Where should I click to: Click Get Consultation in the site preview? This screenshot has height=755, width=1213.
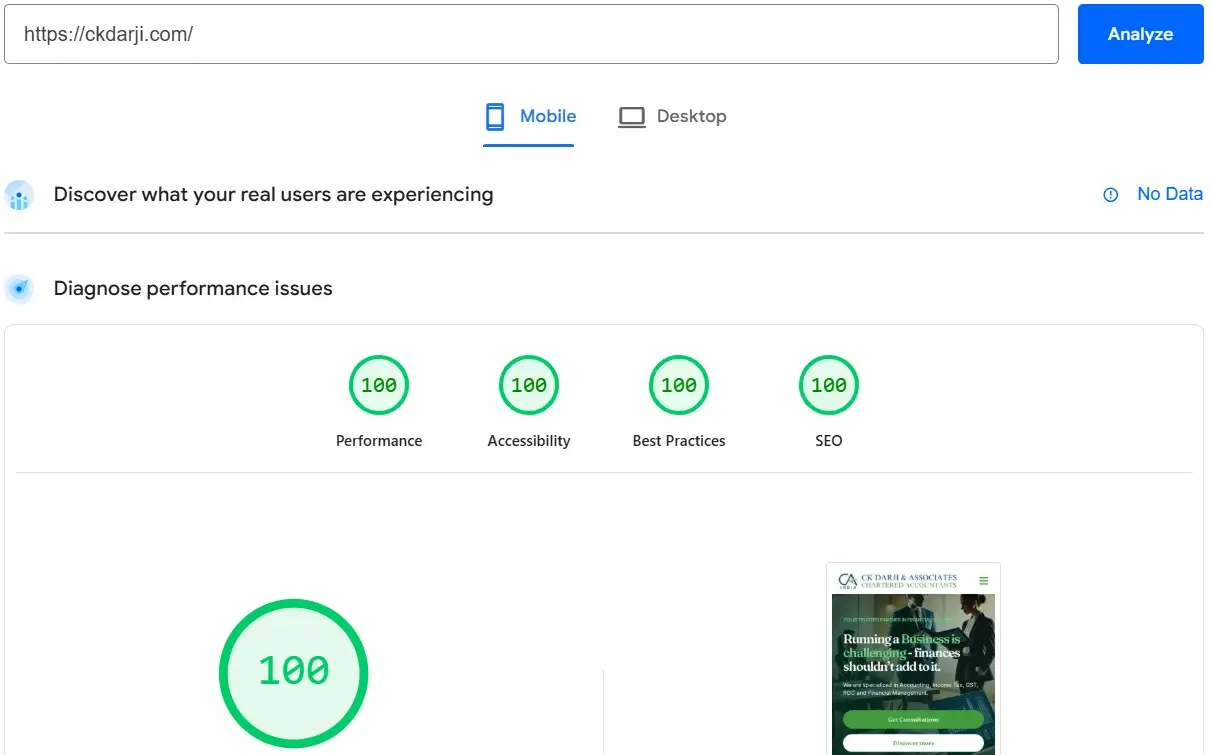913,719
